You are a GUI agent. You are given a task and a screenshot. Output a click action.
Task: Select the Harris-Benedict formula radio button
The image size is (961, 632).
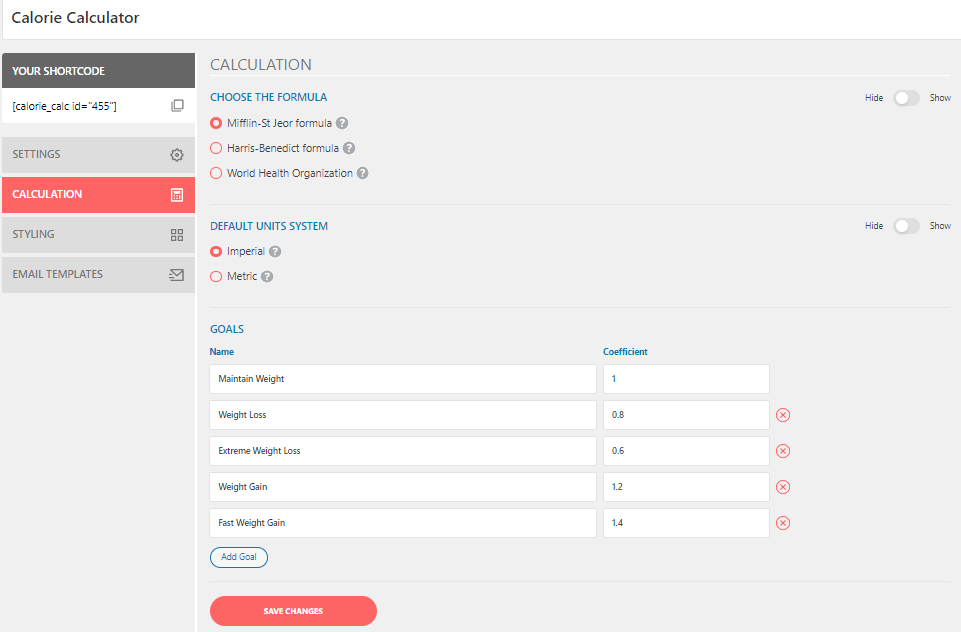pyautogui.click(x=216, y=148)
